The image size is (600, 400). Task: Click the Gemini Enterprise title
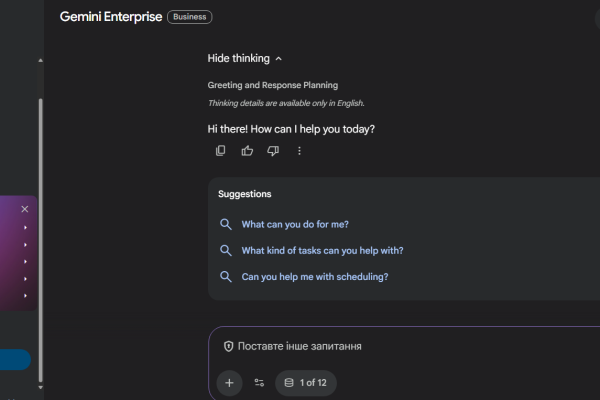pos(110,17)
